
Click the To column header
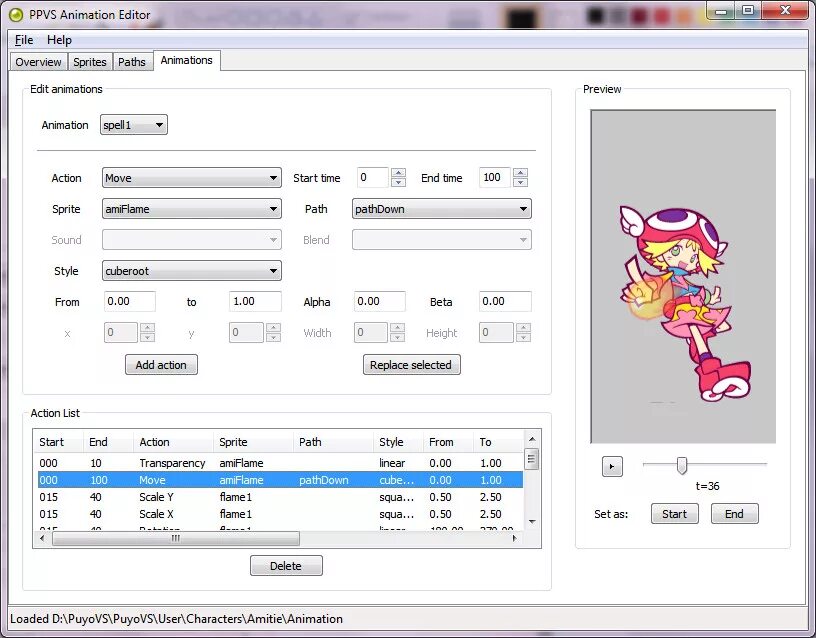(x=498, y=442)
